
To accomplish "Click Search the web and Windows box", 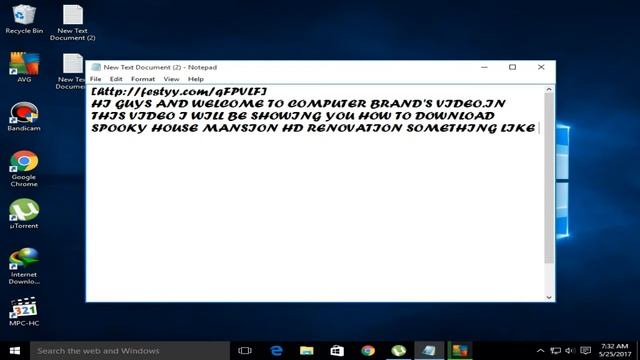I will point(130,351).
